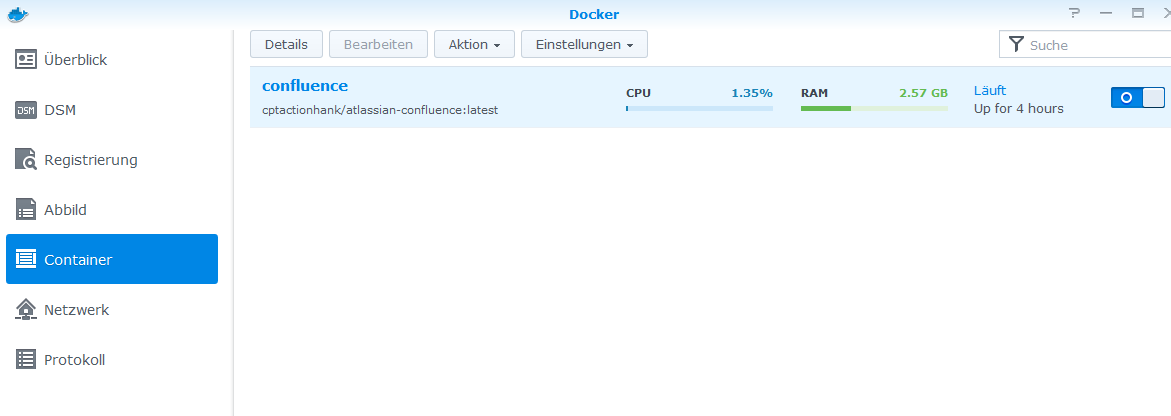Switch to the Container tab
The height and width of the screenshot is (416, 1171).
tap(112, 260)
